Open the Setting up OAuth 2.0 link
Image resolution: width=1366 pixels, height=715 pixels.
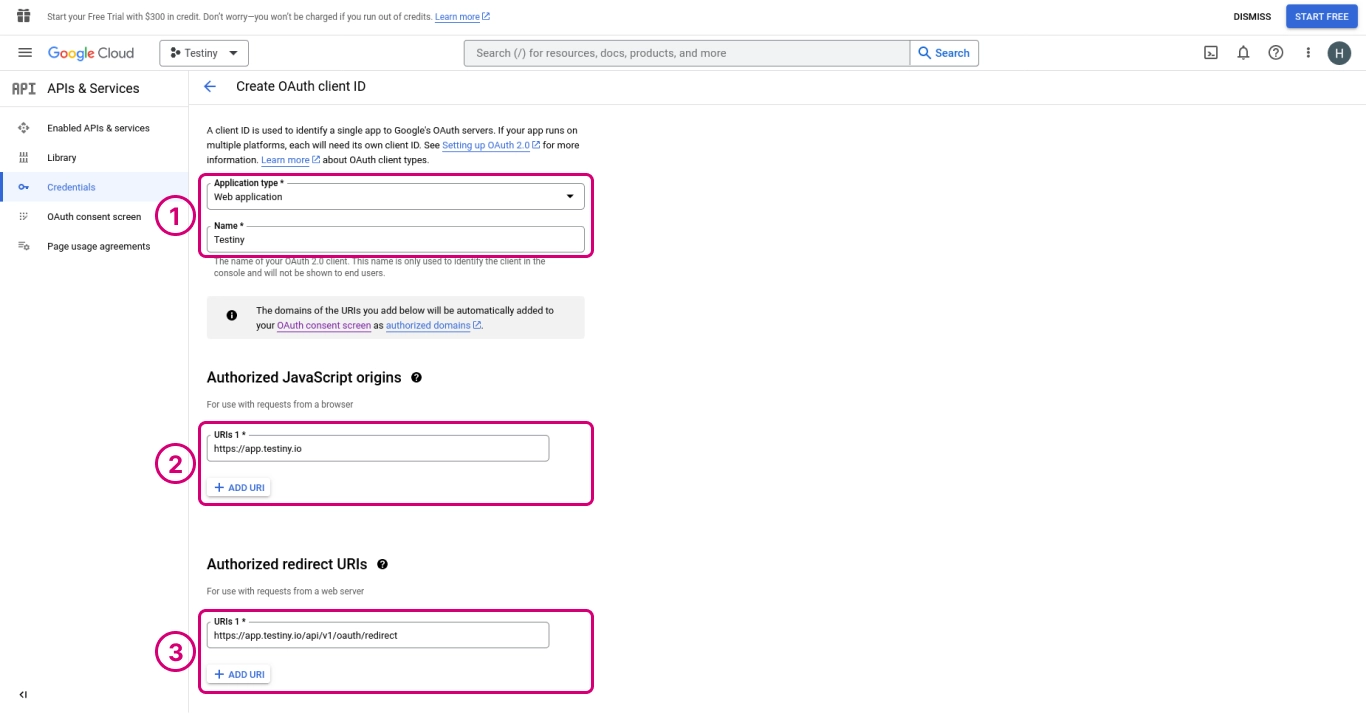pos(486,145)
